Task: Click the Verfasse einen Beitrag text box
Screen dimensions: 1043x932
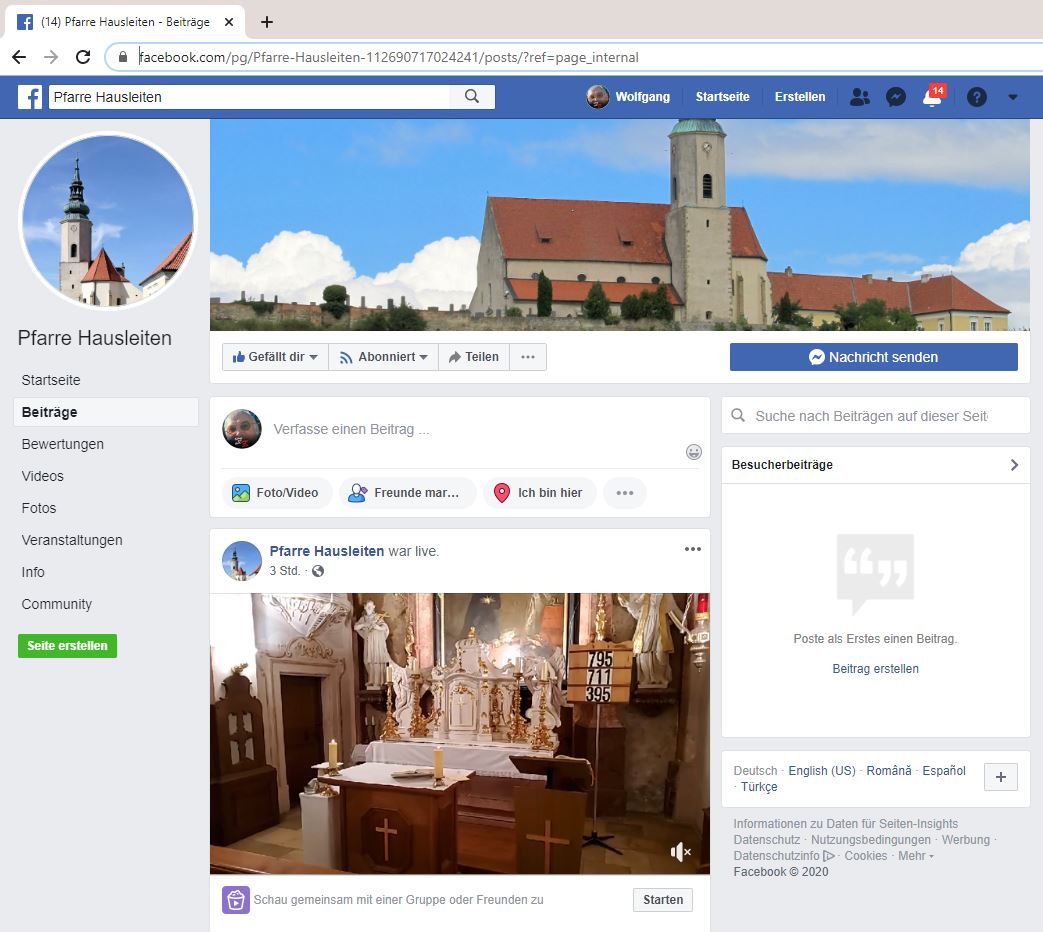Action: point(459,429)
